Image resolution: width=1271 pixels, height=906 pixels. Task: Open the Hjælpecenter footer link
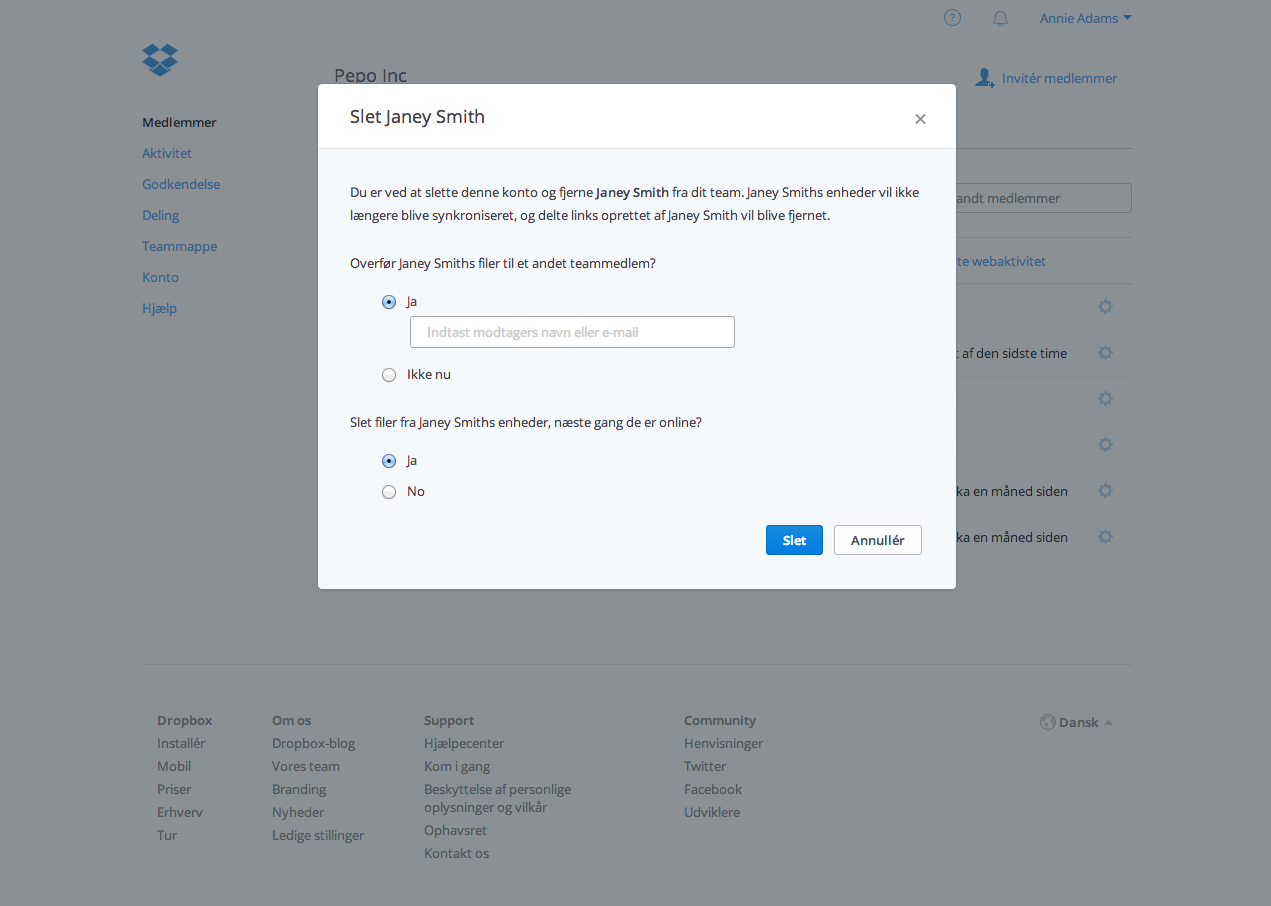point(464,743)
